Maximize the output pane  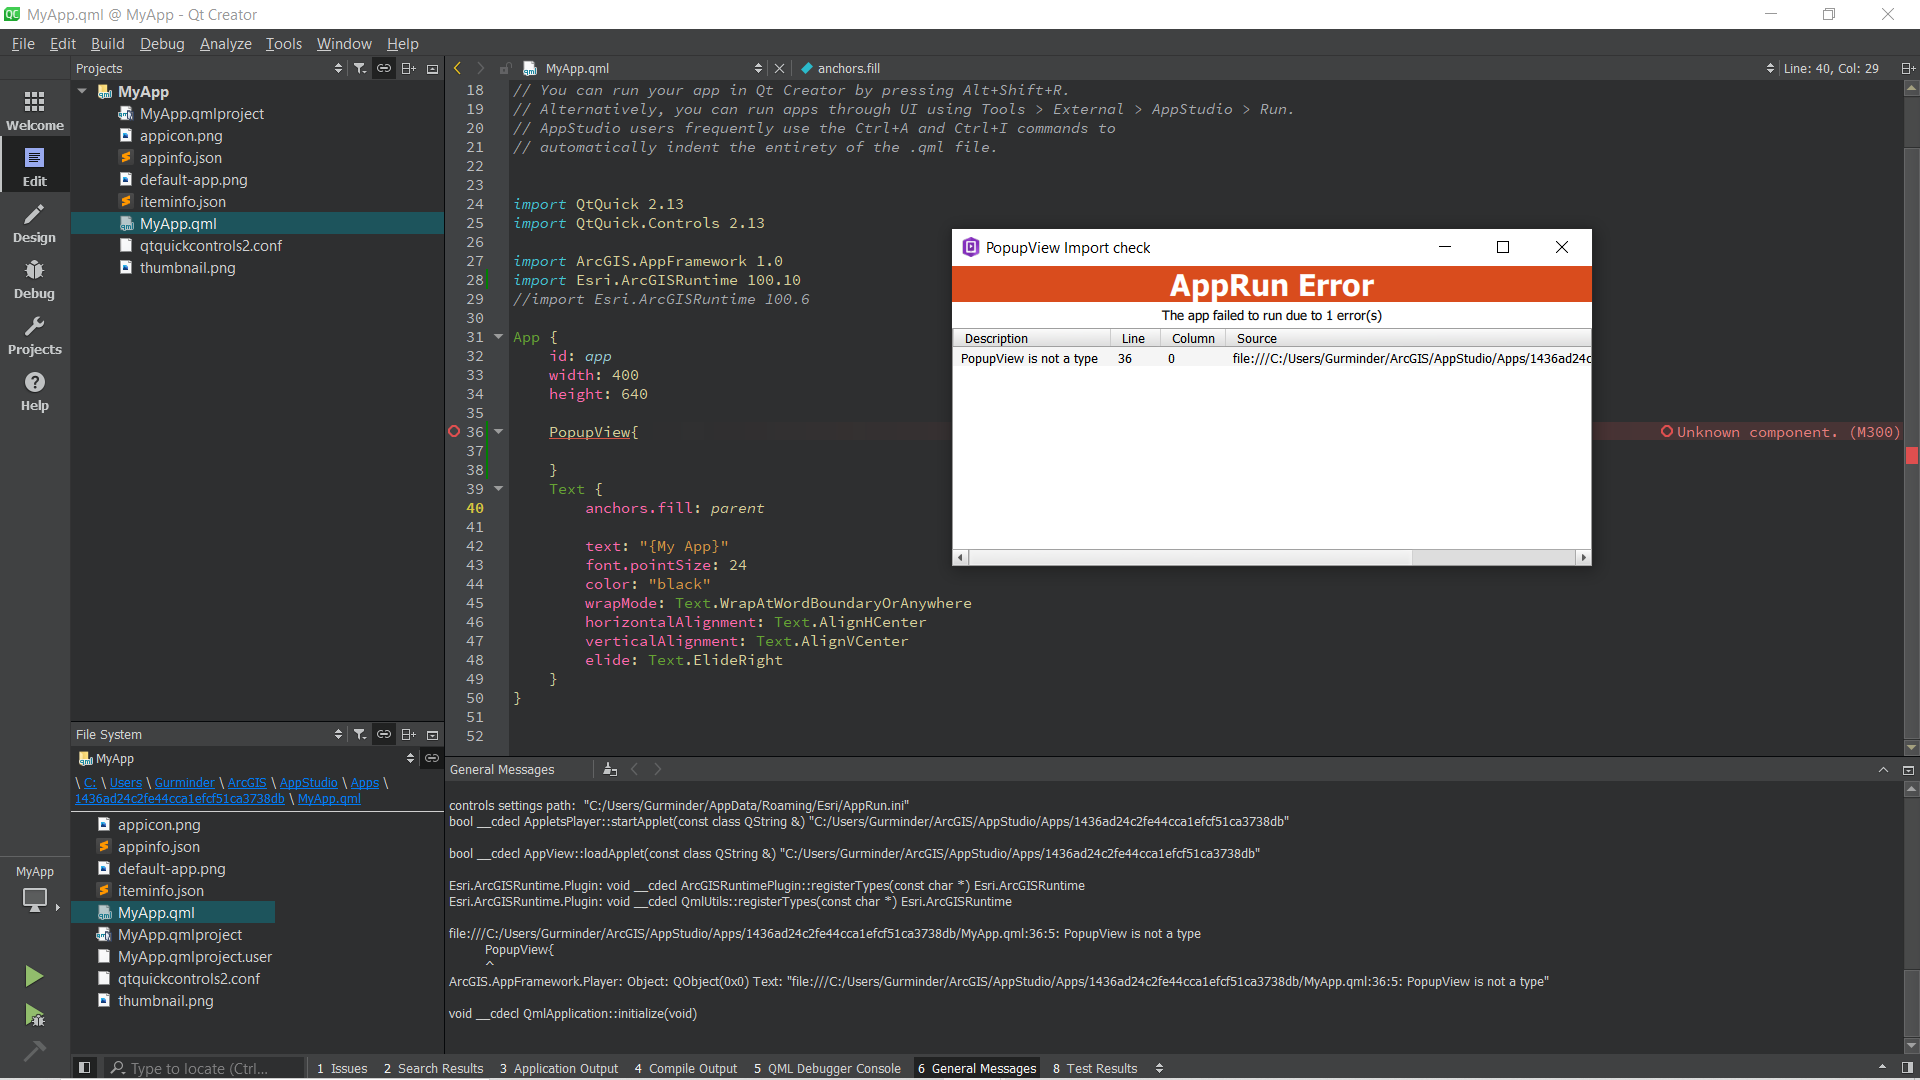[x=1883, y=769]
